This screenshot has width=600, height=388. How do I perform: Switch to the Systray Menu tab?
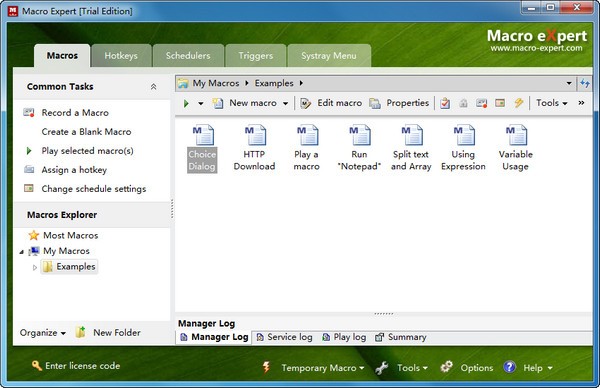tap(329, 56)
